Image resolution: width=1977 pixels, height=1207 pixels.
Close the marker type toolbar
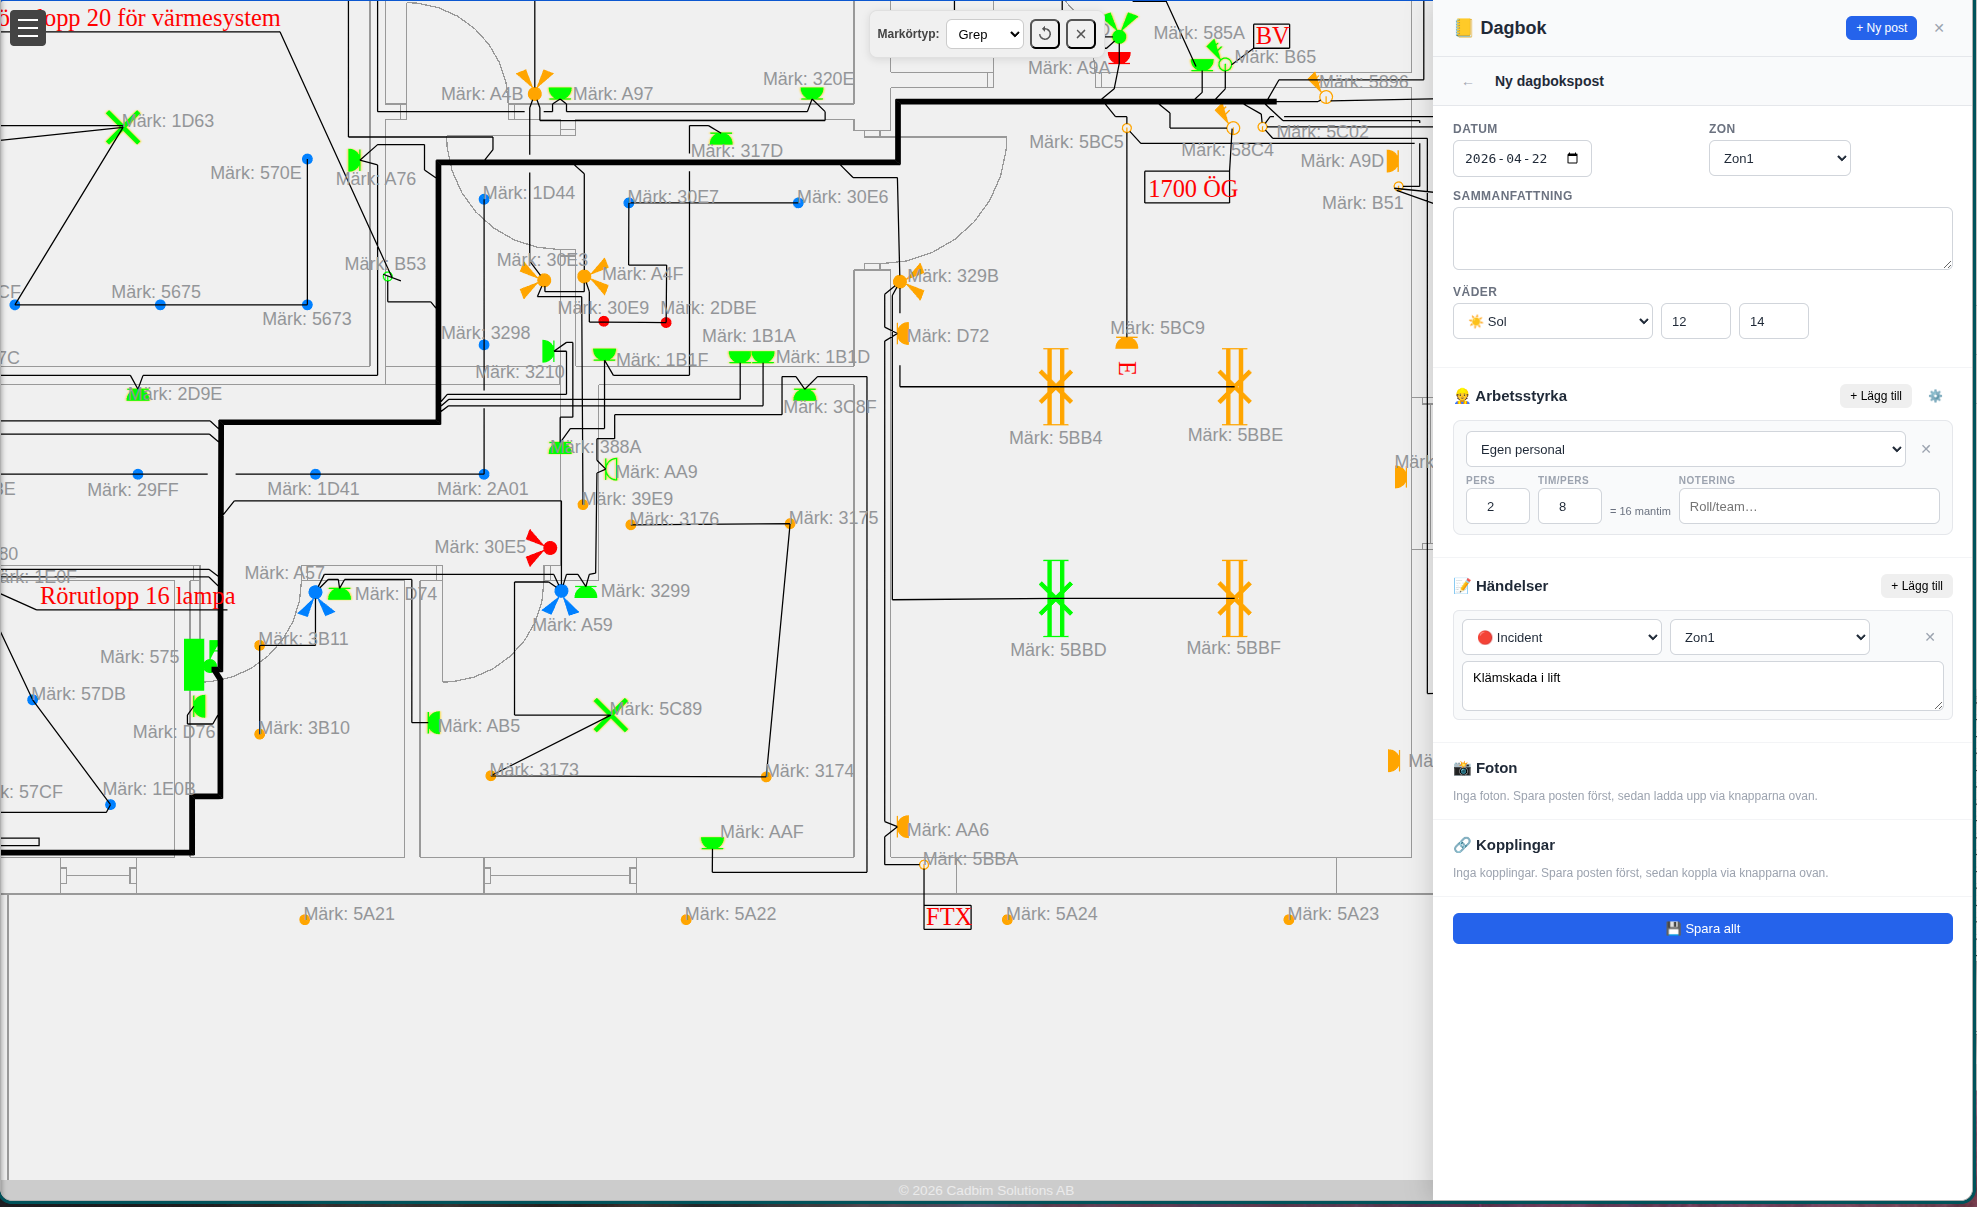pyautogui.click(x=1080, y=34)
